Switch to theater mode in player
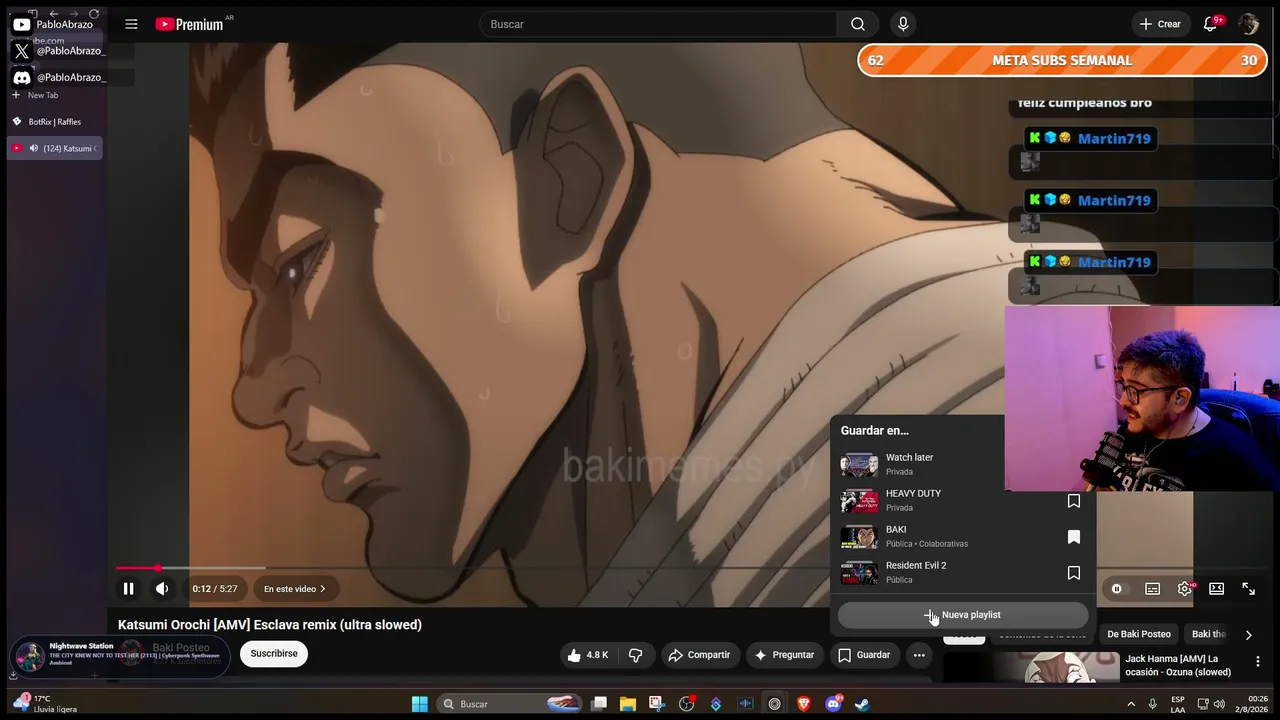The height and width of the screenshot is (720, 1280). 1217,589
